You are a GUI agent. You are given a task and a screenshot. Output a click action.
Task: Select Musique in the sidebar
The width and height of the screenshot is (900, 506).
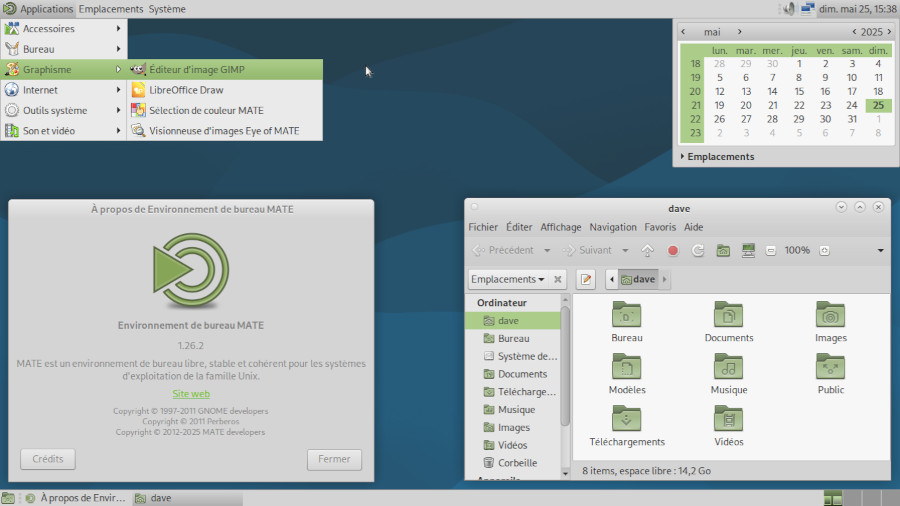513,410
